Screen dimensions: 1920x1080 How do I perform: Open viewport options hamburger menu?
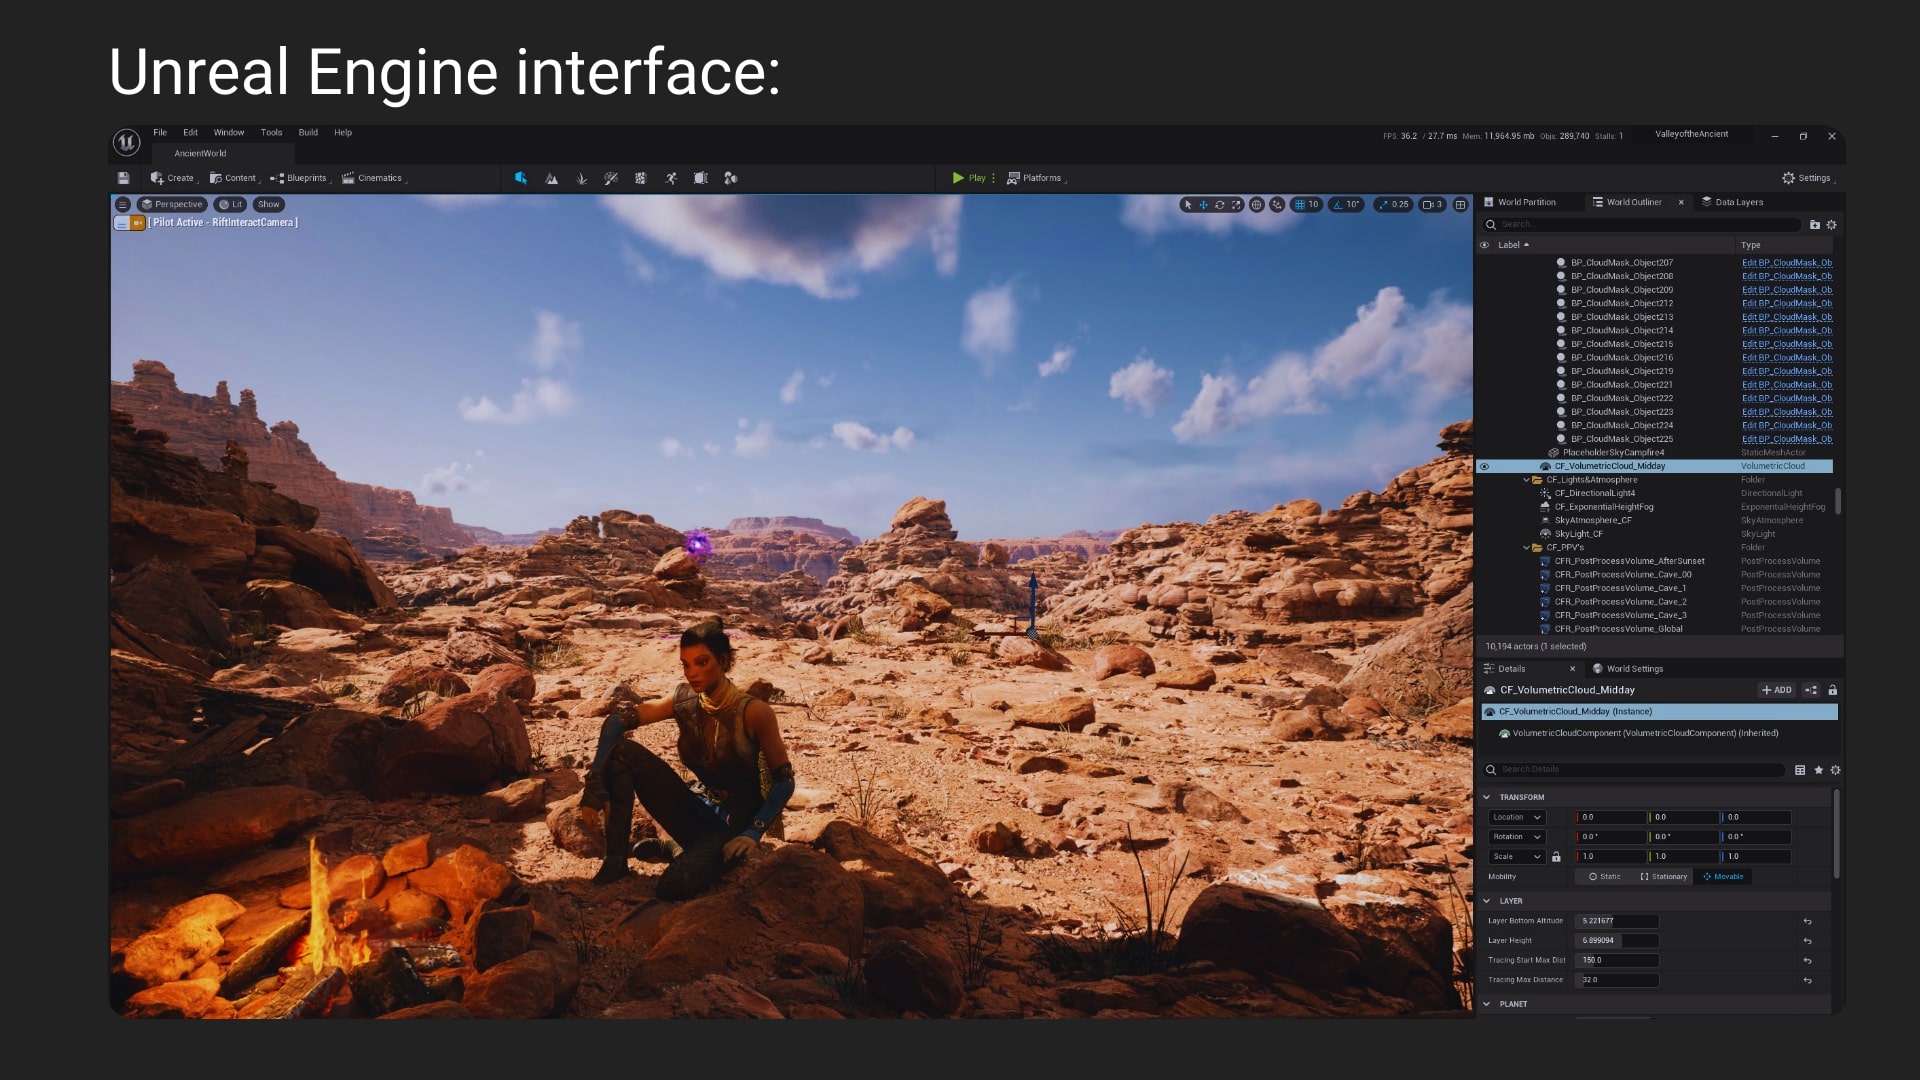(122, 204)
